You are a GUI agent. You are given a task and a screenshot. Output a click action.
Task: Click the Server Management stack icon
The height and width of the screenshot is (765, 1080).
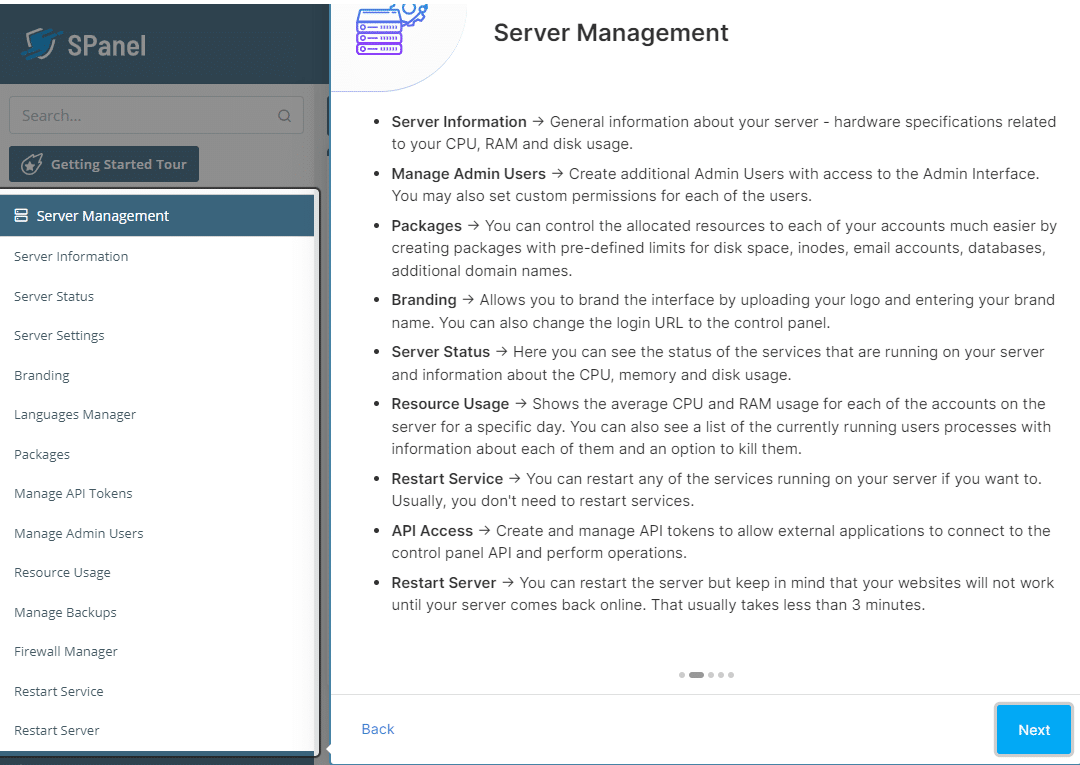(21, 216)
